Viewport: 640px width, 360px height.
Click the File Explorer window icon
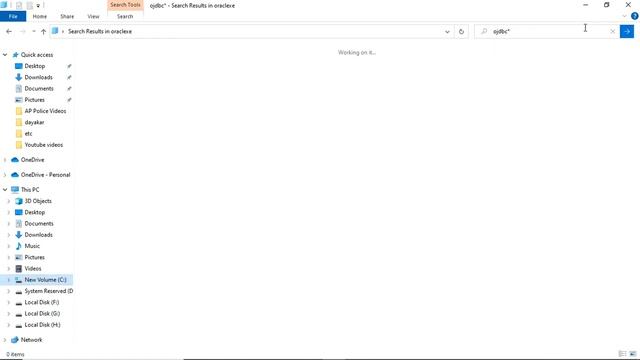(x=4, y=5)
